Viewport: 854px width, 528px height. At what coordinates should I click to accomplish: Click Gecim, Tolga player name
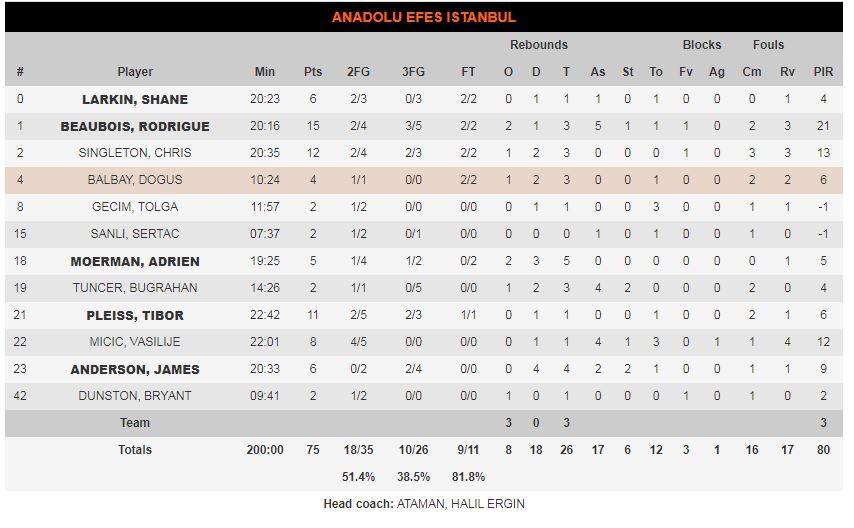coord(135,207)
